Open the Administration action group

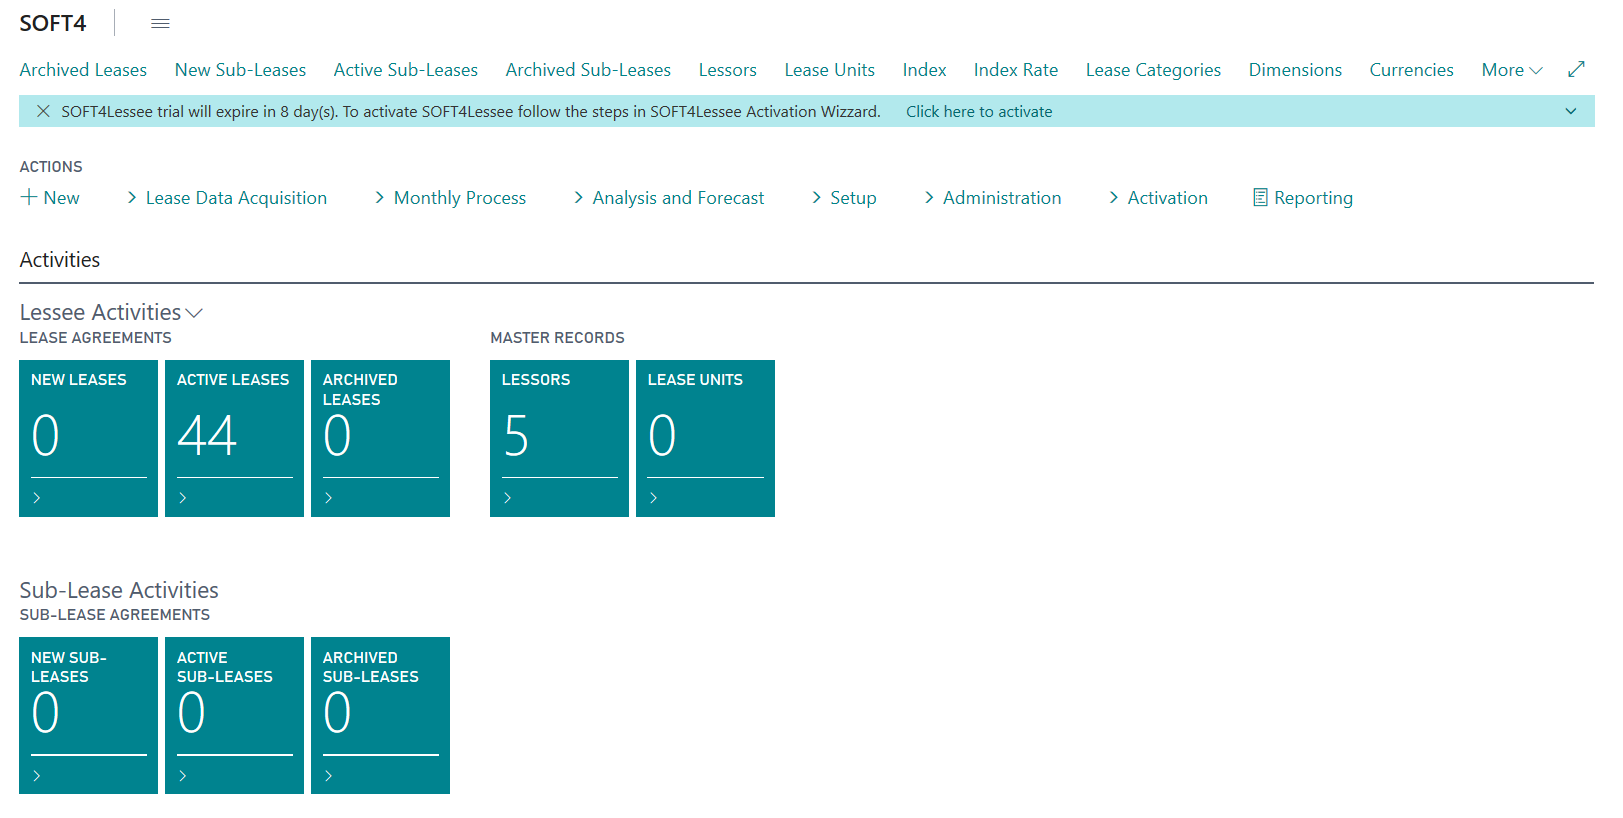[993, 198]
